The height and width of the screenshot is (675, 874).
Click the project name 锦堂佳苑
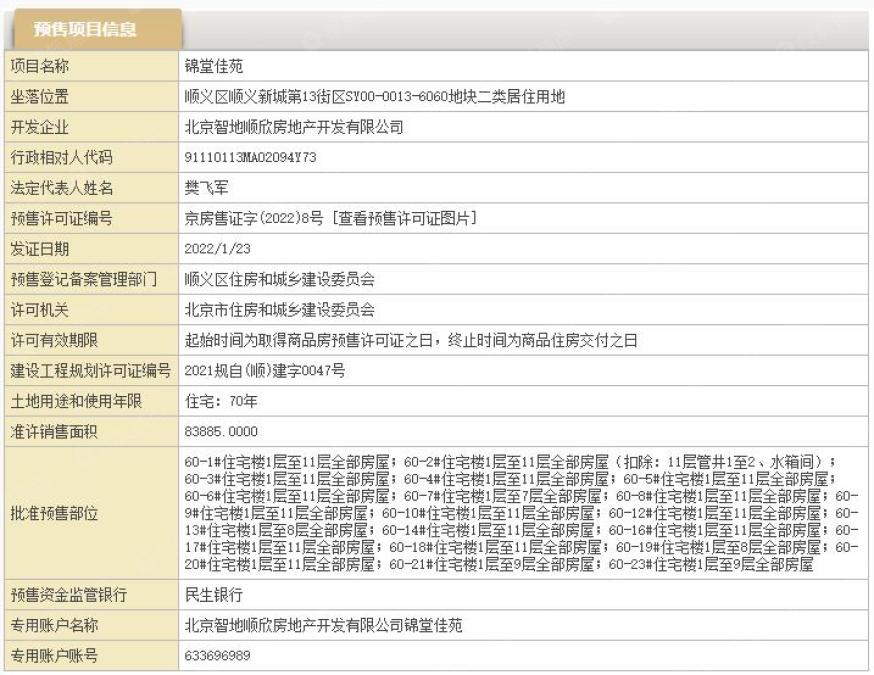pos(214,66)
